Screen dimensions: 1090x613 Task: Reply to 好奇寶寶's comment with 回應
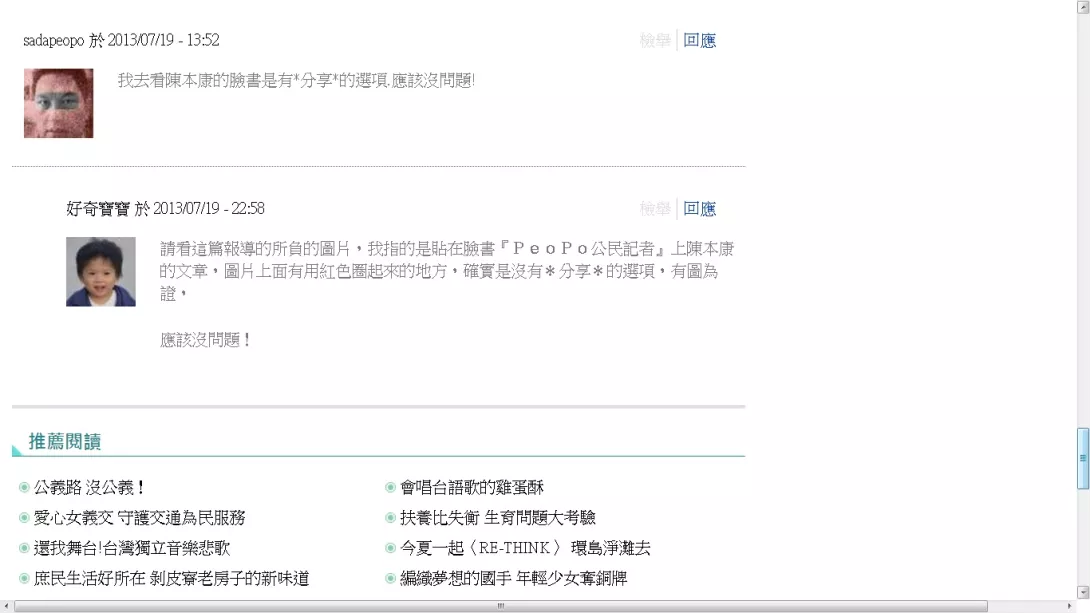(x=699, y=209)
